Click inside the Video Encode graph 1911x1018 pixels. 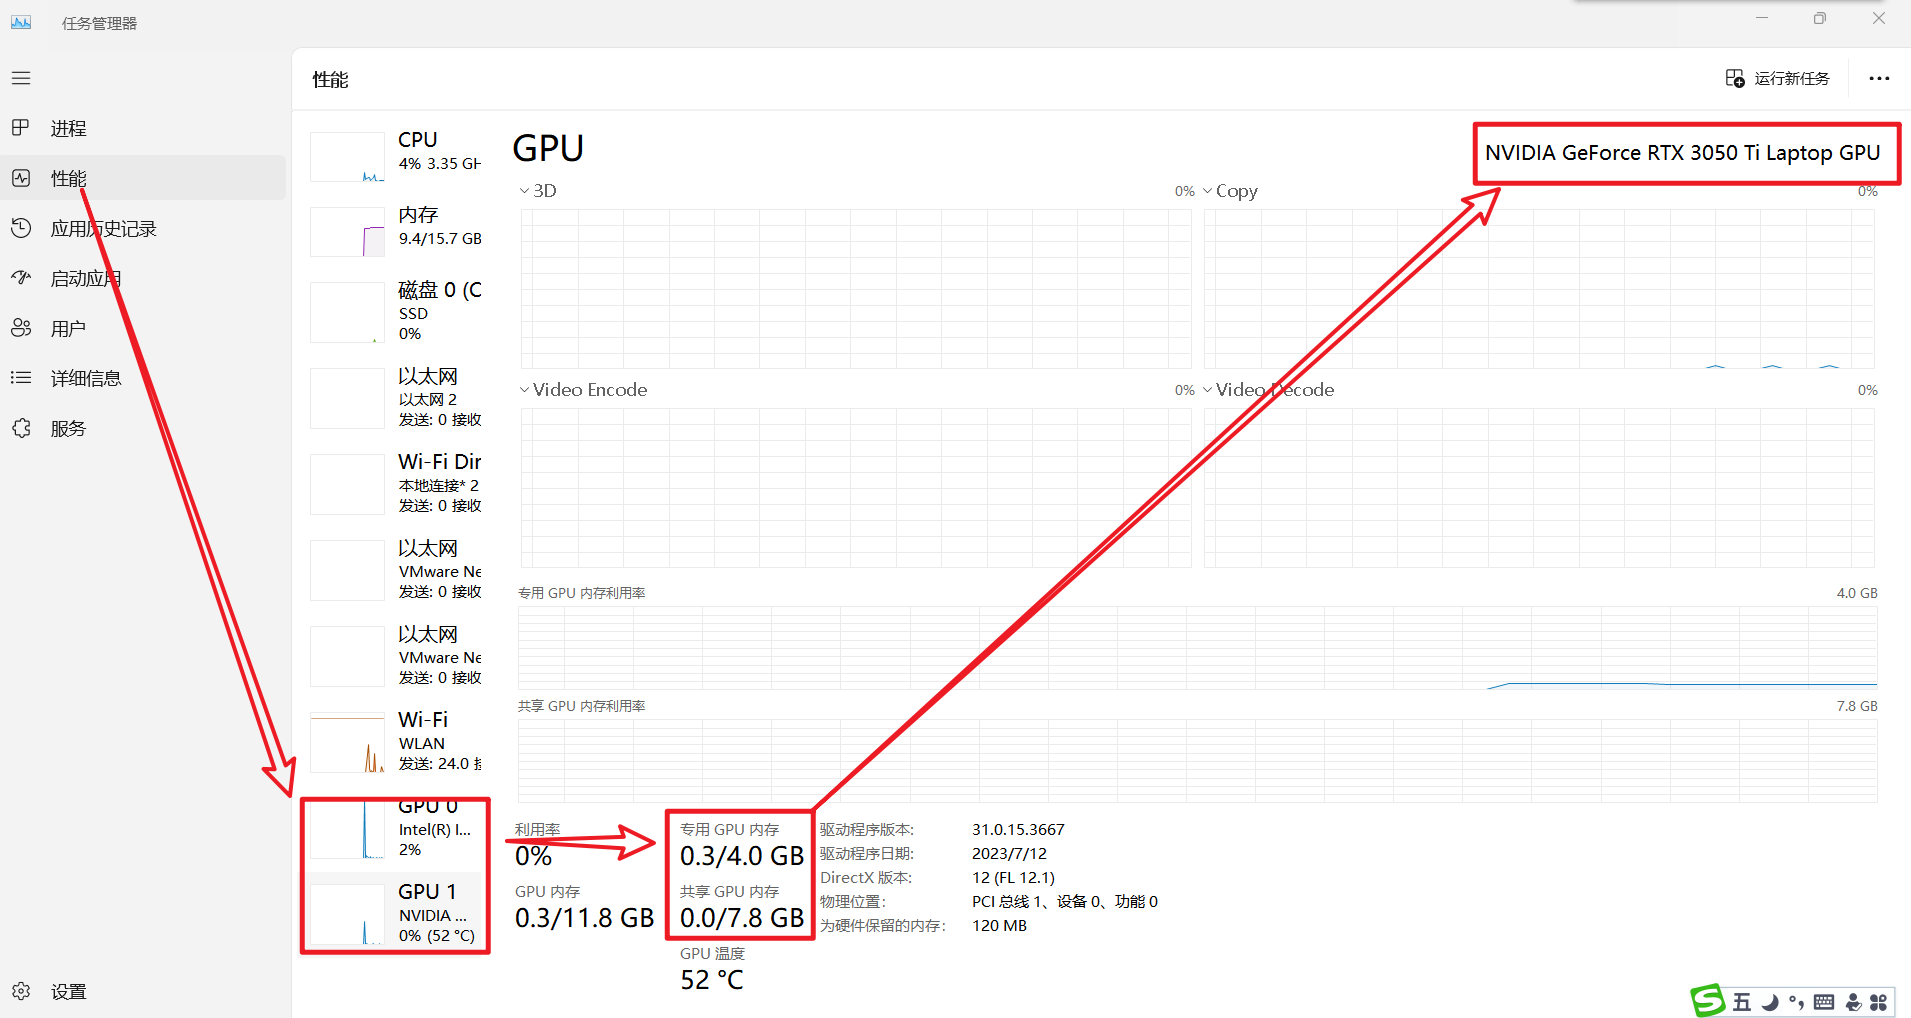(856, 487)
